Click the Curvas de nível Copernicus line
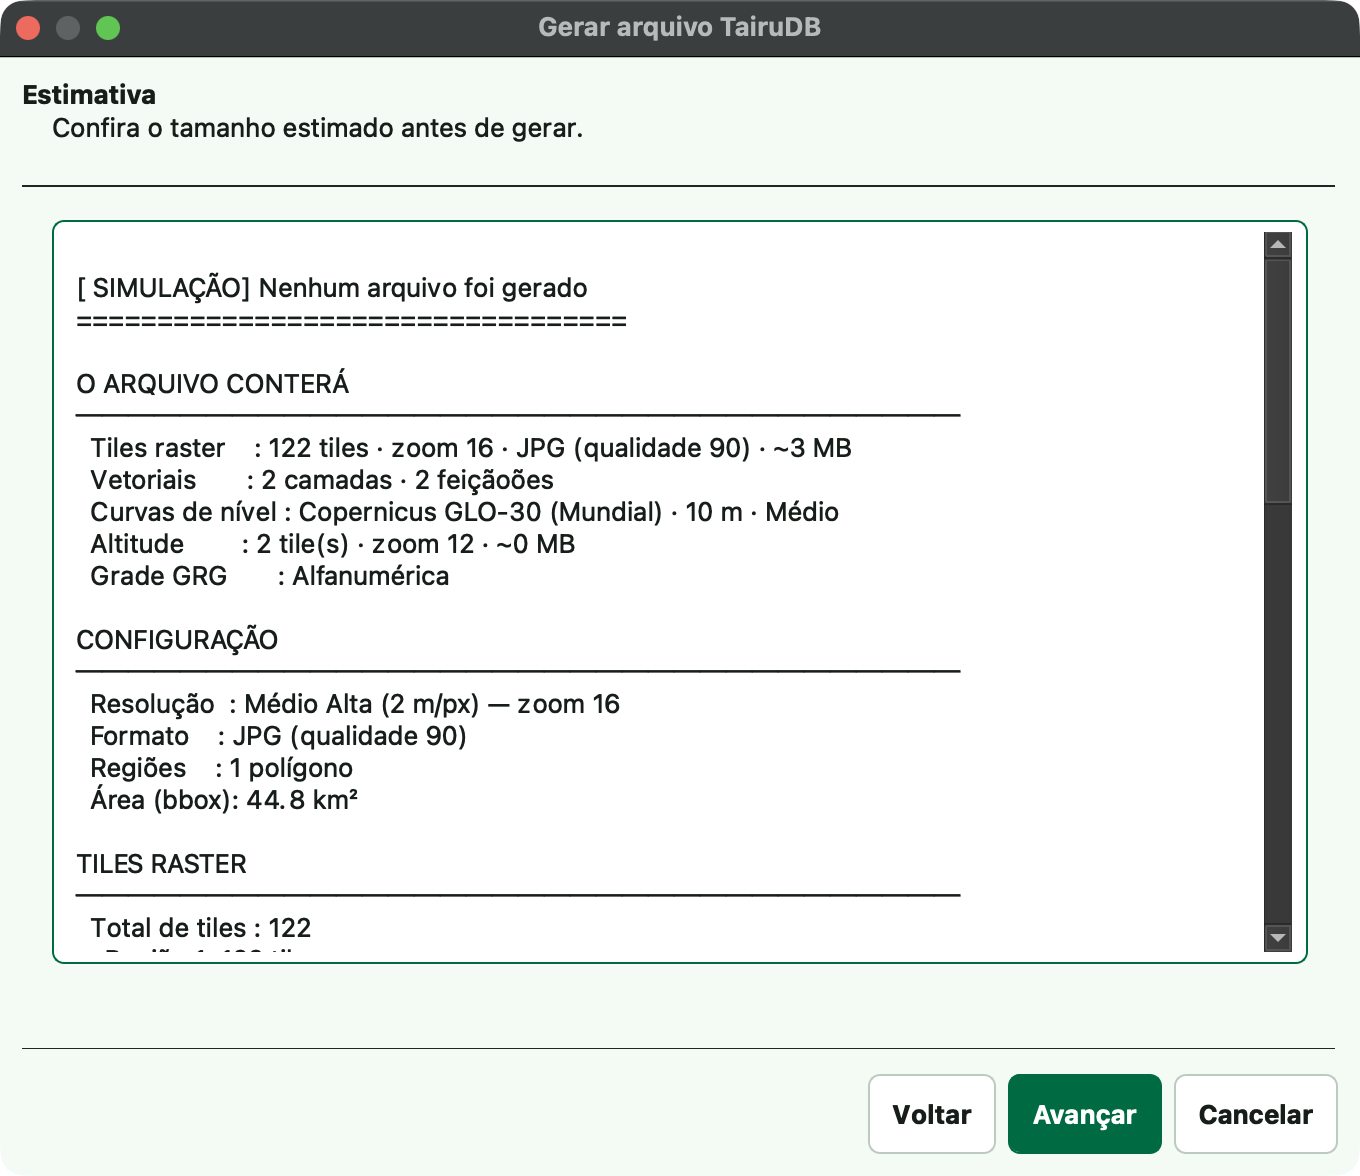1360x1176 pixels. coord(465,512)
